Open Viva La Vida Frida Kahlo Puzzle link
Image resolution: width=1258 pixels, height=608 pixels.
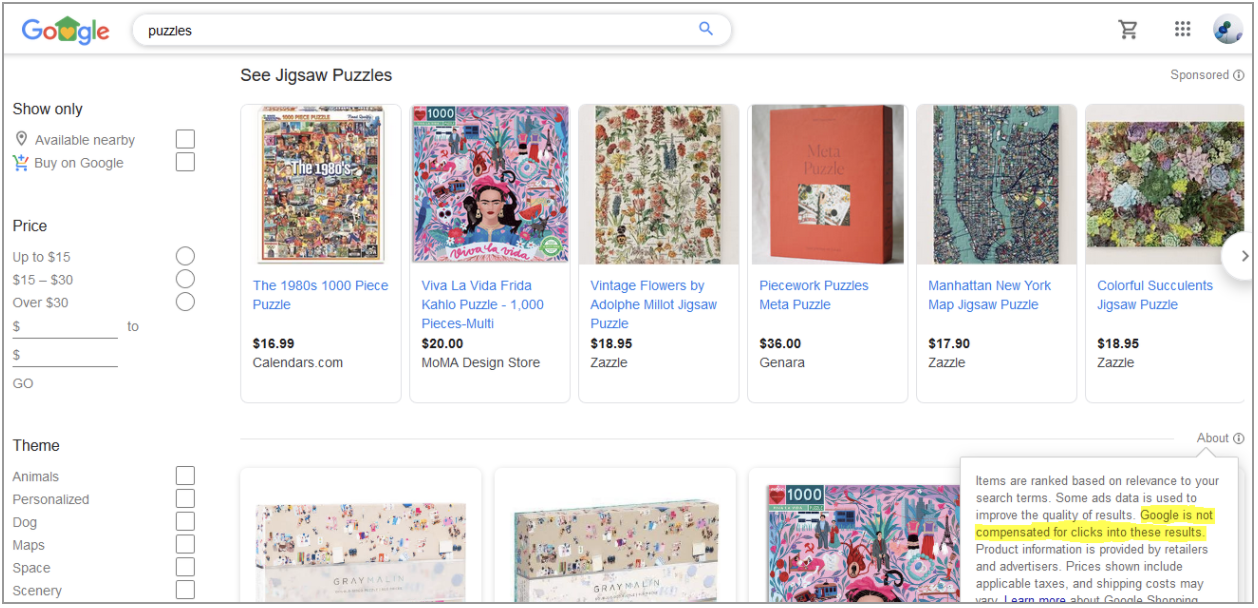pyautogui.click(x=483, y=304)
